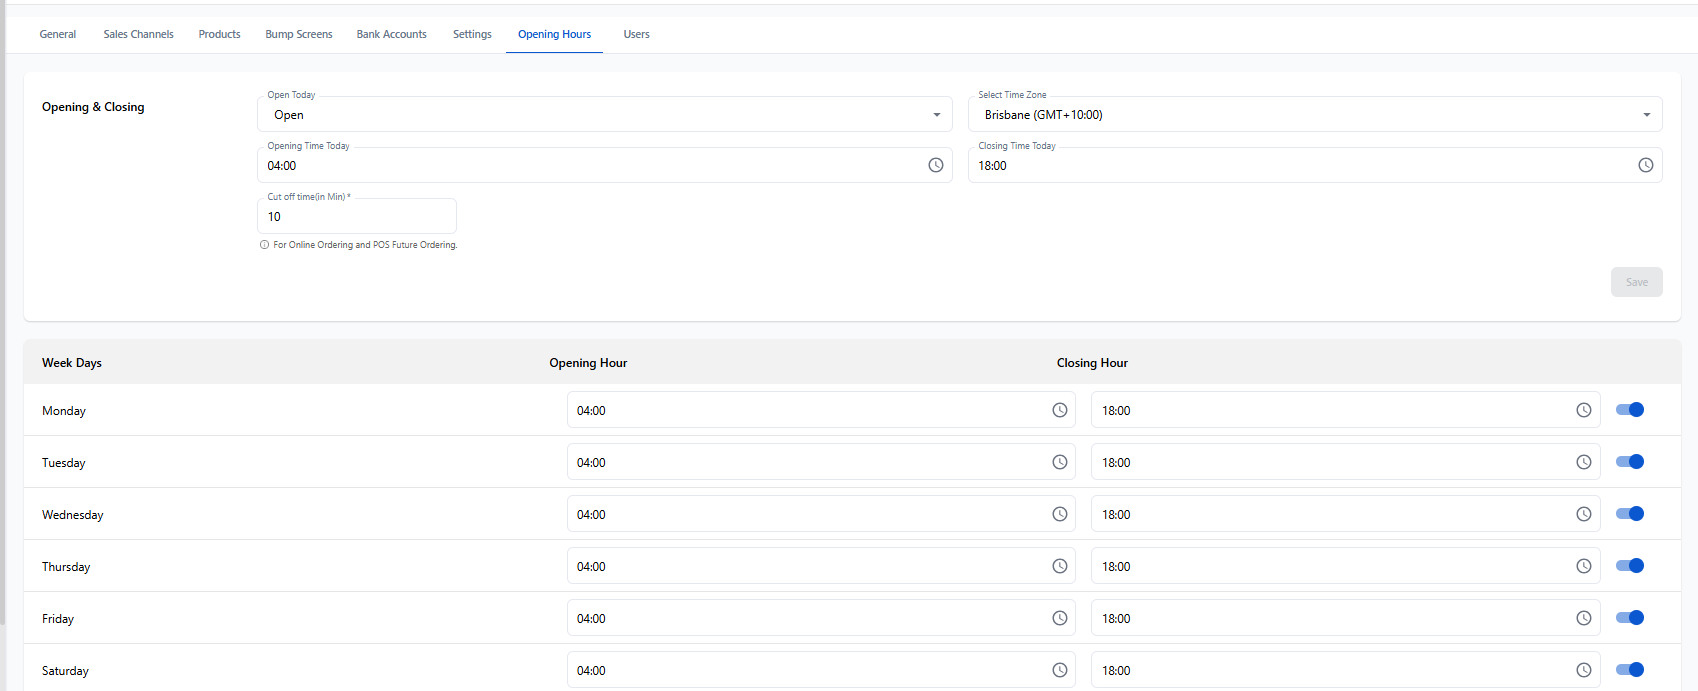Click Monday opening hour clock icon

point(1059,410)
